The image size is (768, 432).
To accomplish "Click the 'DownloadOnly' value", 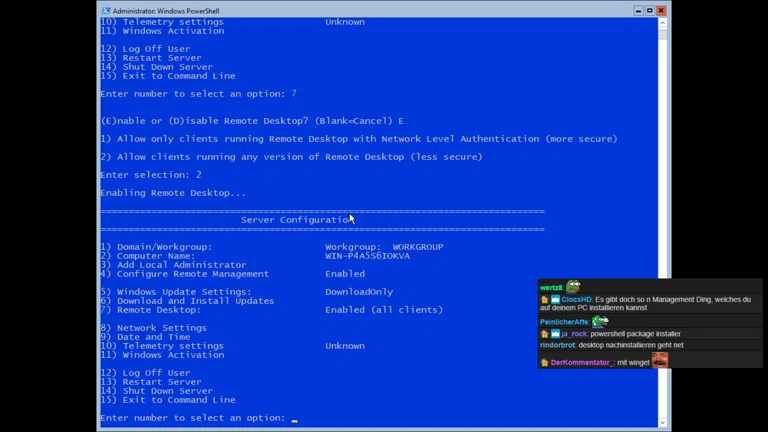I will [x=359, y=292].
